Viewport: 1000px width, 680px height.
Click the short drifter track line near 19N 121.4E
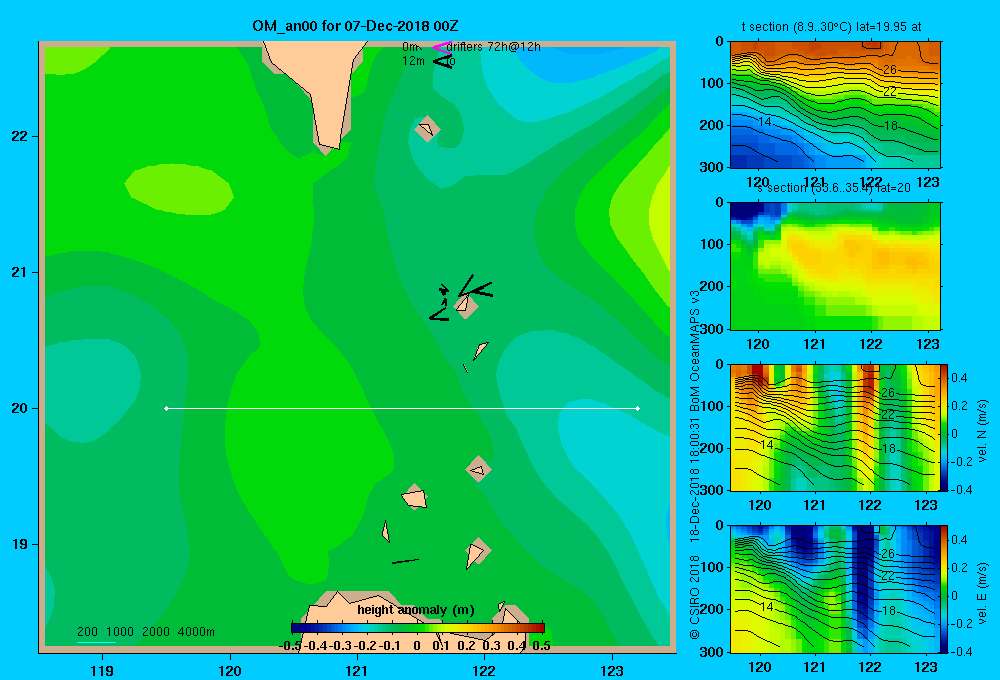pyautogui.click(x=405, y=561)
